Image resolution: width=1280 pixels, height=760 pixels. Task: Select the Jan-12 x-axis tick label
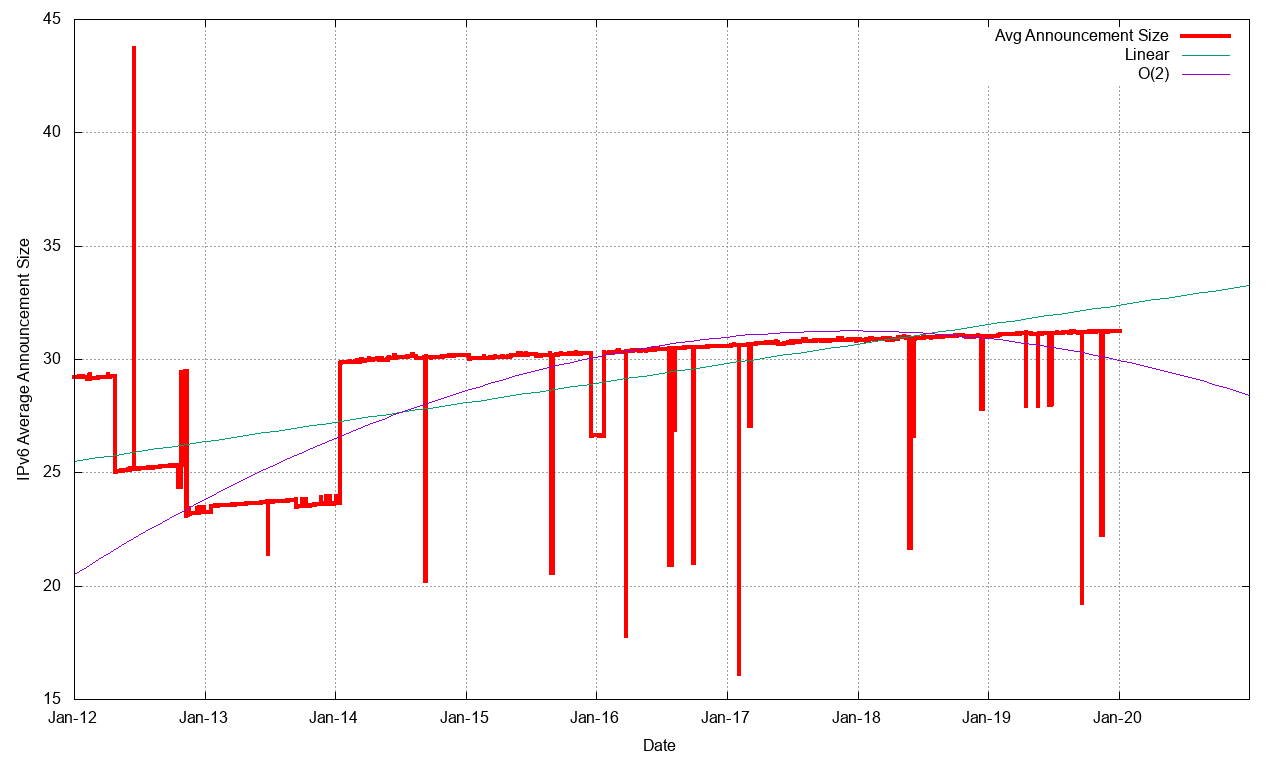[75, 717]
